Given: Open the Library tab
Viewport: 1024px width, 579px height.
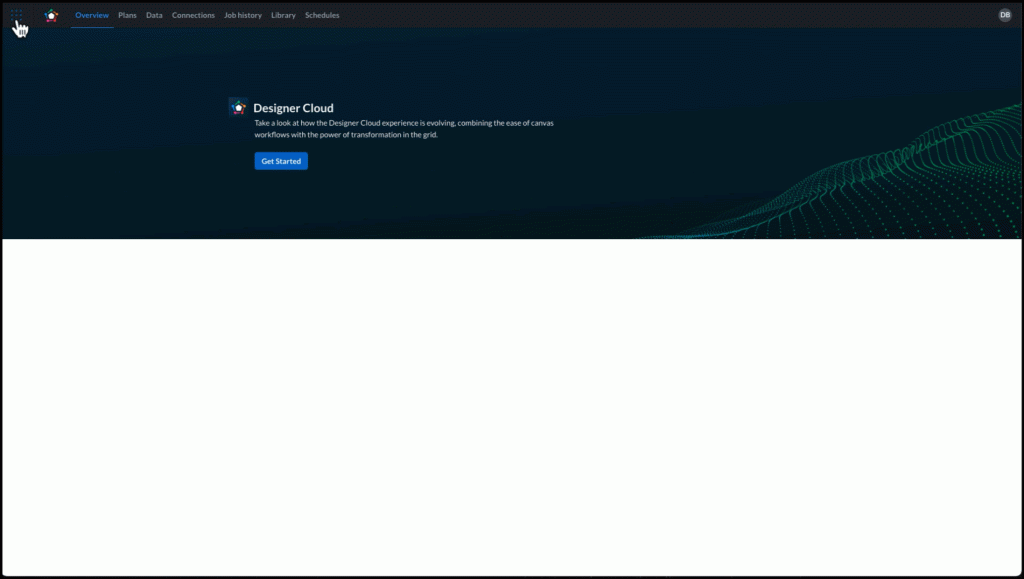Looking at the screenshot, I should [283, 15].
